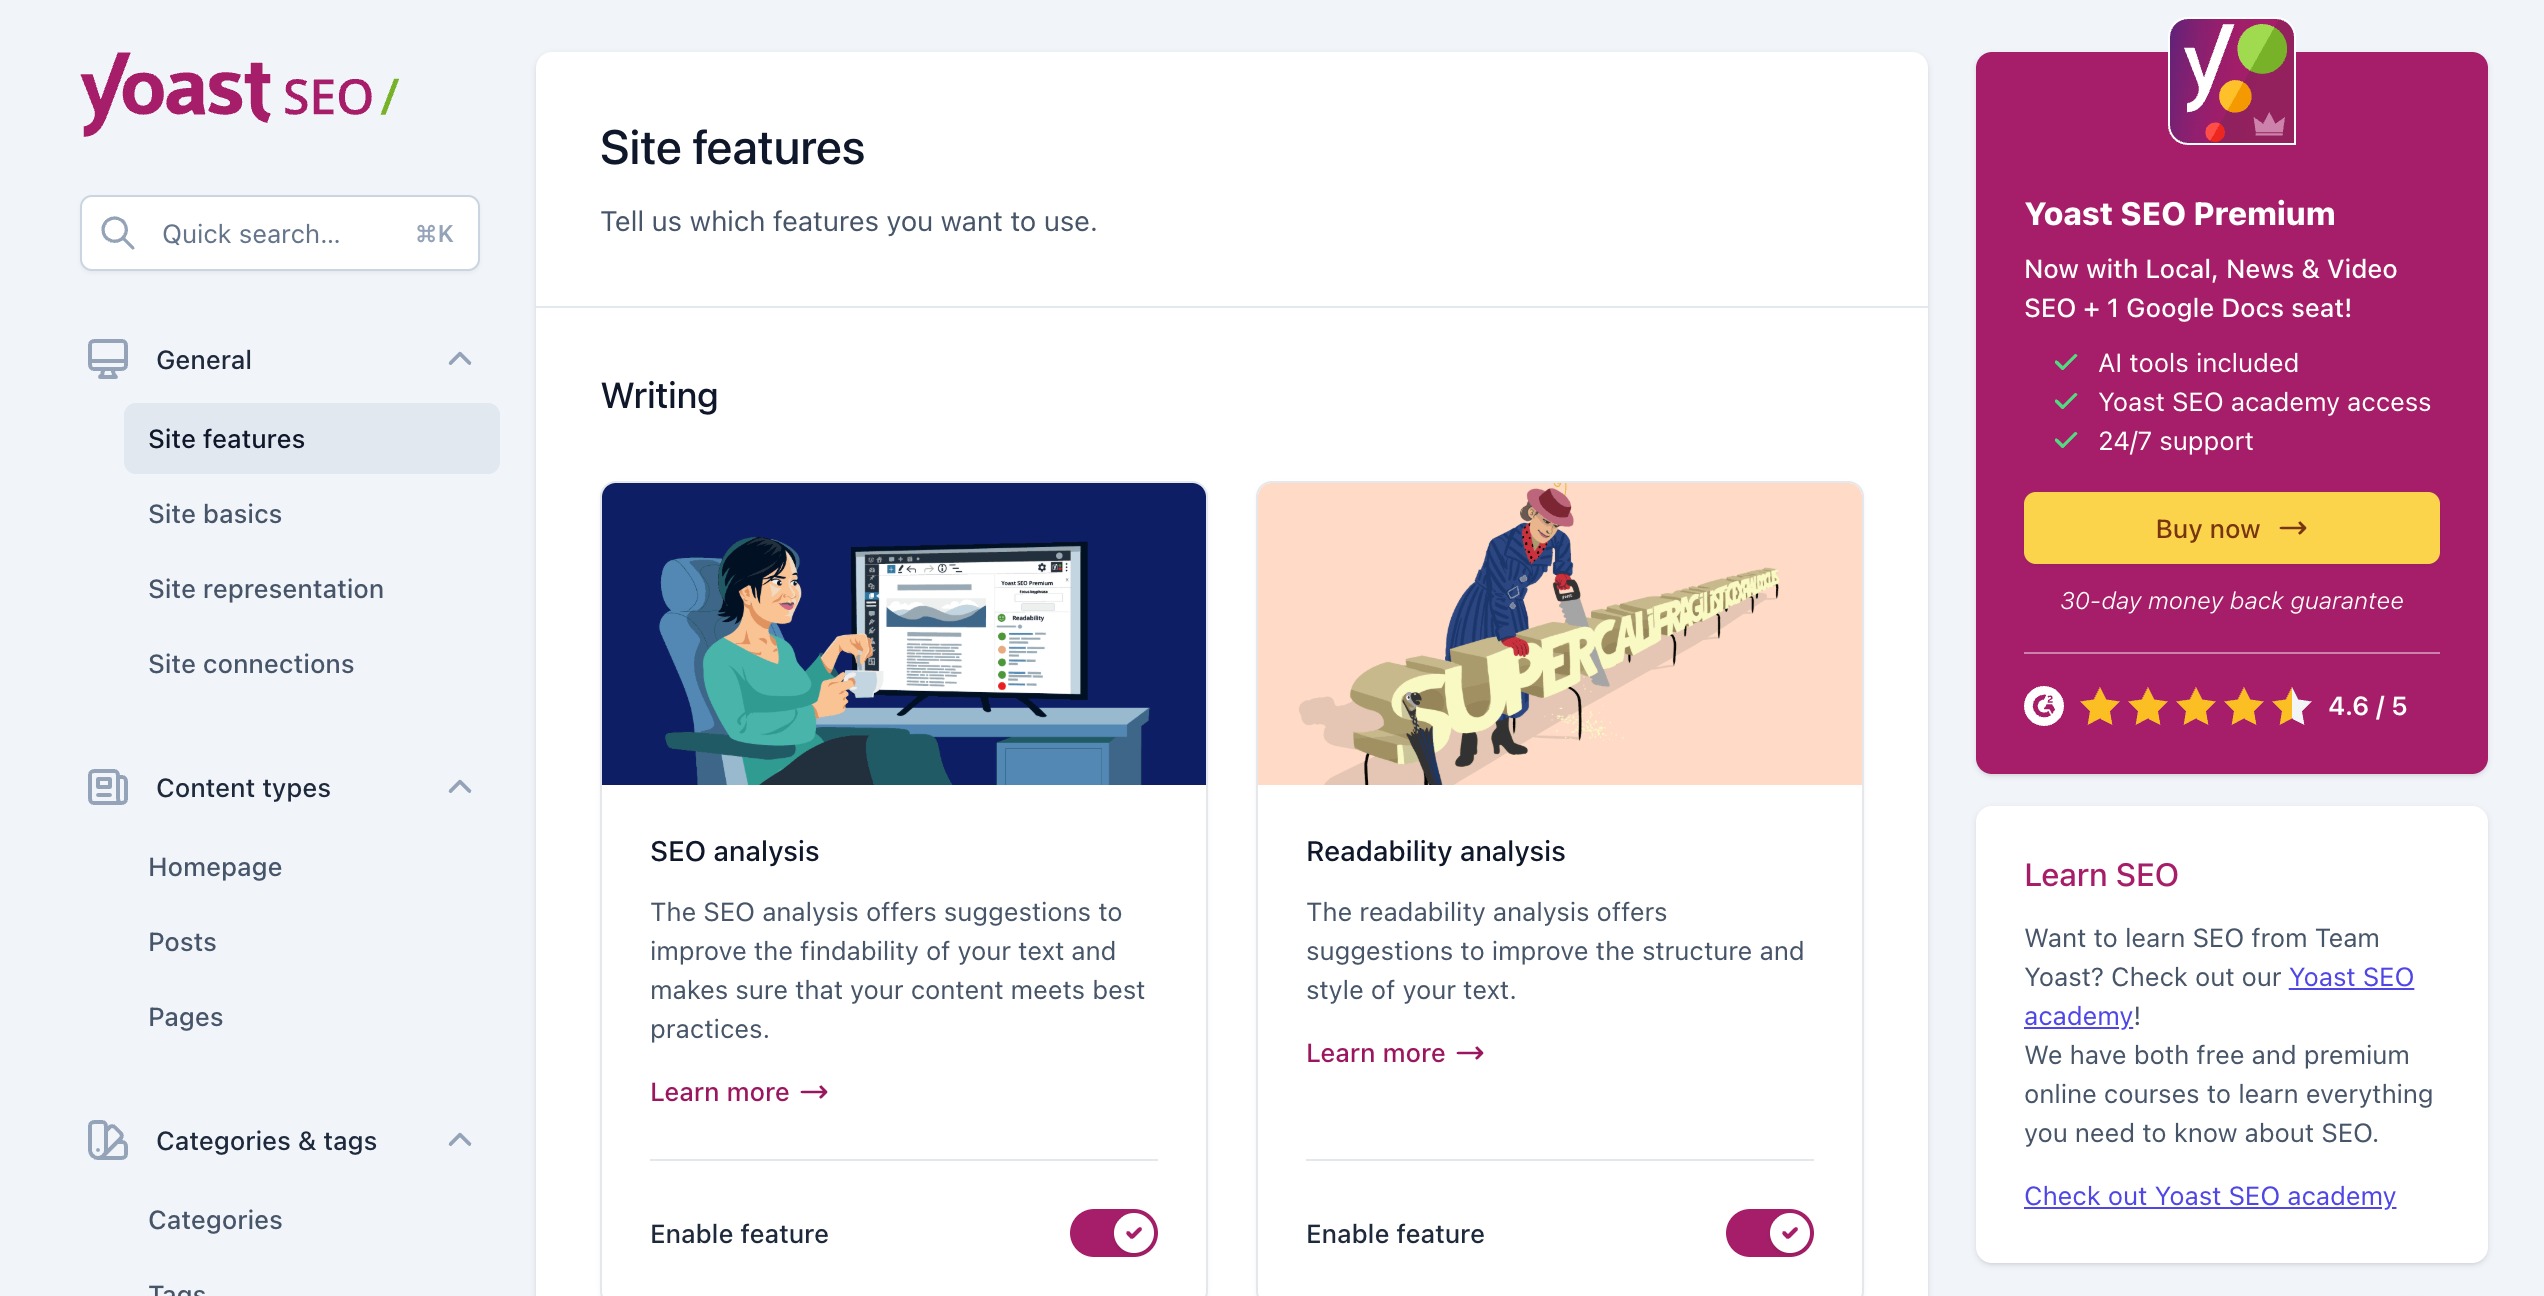The image size is (2544, 1296).
Task: Collapse Categories & tags chevron
Action: pos(460,1140)
